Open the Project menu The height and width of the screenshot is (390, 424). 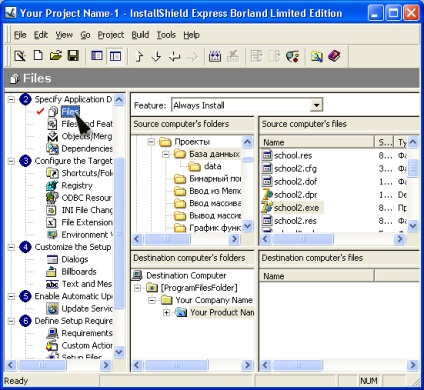(x=111, y=35)
